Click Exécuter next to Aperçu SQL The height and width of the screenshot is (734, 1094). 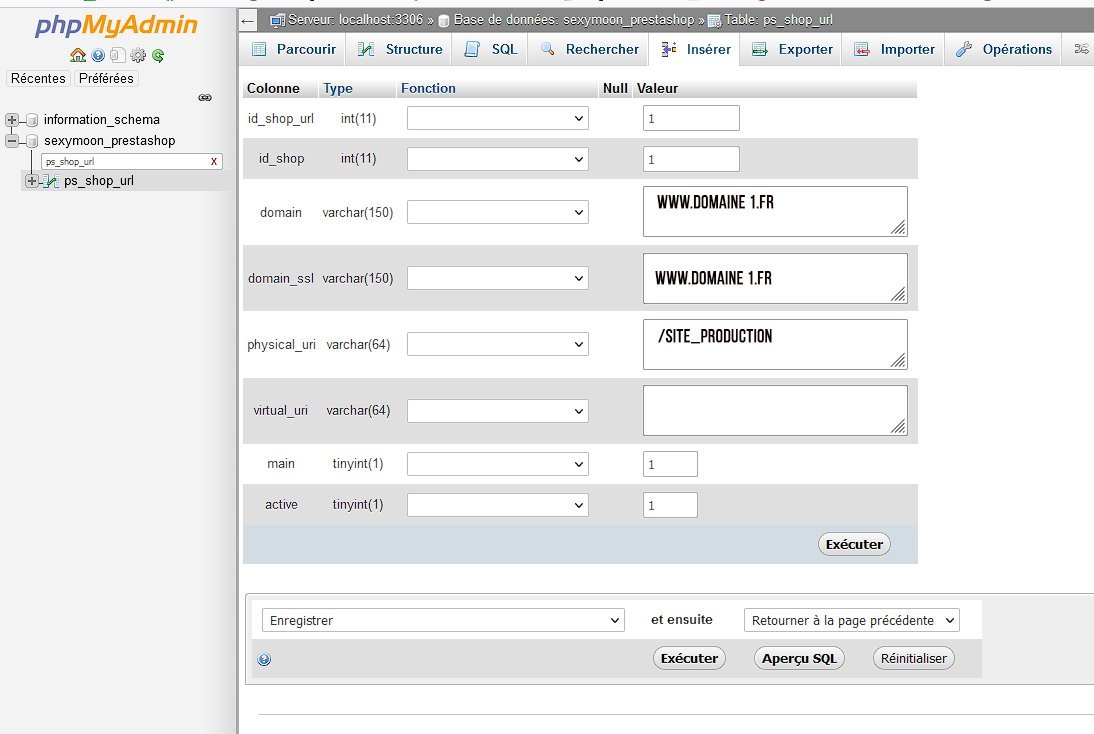tap(689, 658)
